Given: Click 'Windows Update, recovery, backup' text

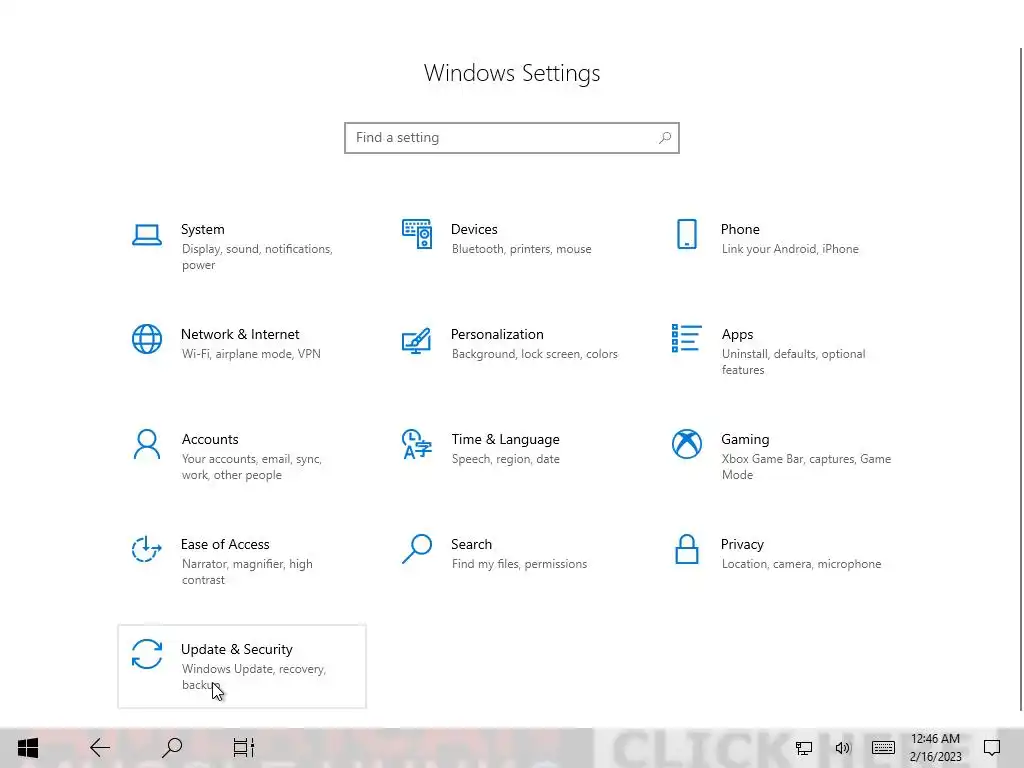Looking at the screenshot, I should point(253,677).
